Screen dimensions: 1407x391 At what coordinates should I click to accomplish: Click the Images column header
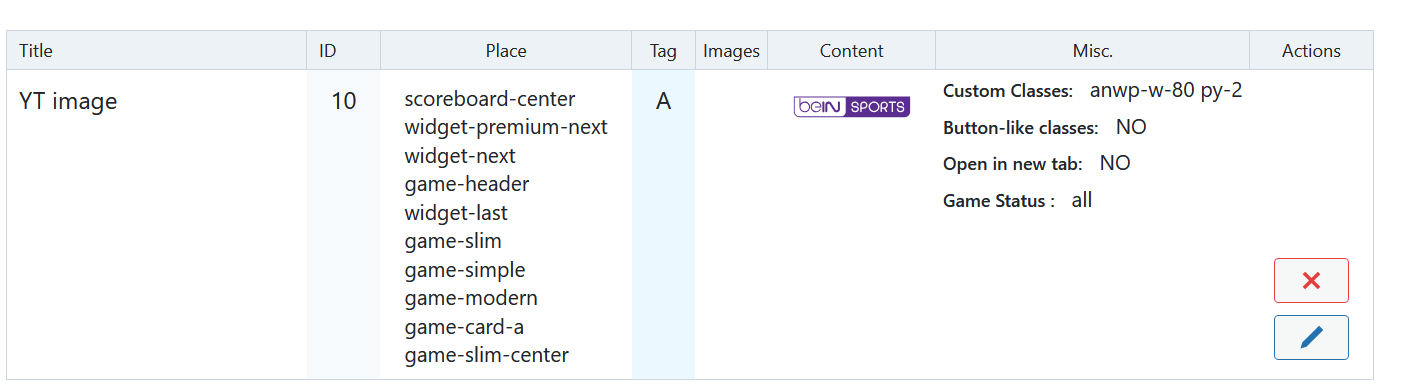731,51
